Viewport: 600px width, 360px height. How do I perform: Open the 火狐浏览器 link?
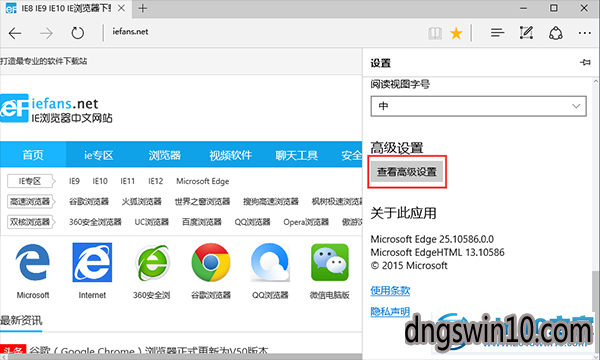142,202
